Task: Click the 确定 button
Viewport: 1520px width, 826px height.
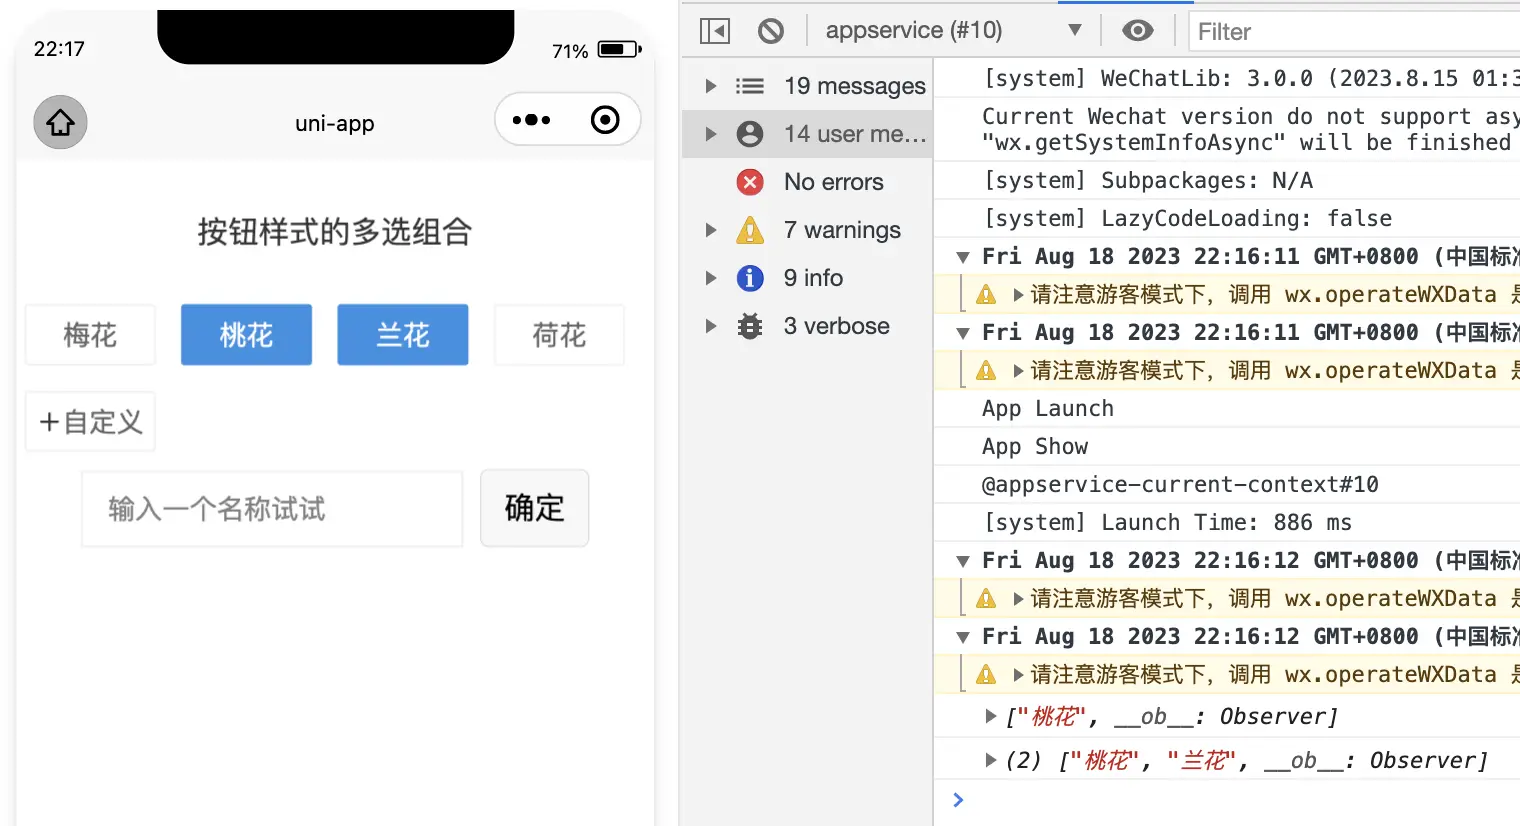Action: pyautogui.click(x=535, y=508)
